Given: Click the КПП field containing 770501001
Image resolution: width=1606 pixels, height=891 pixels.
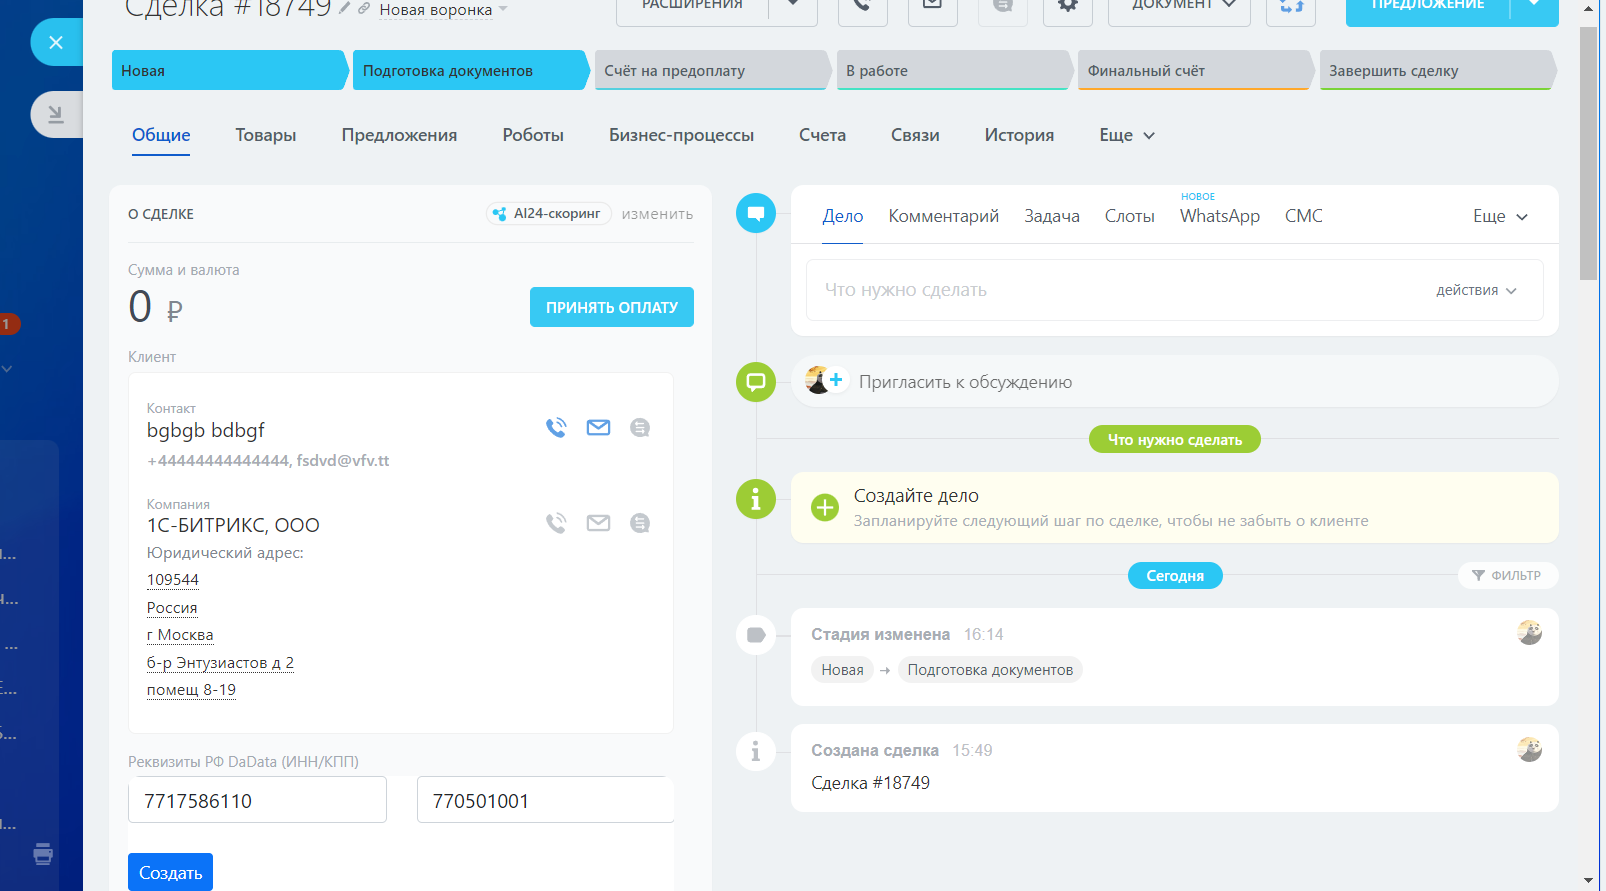Looking at the screenshot, I should click(545, 800).
